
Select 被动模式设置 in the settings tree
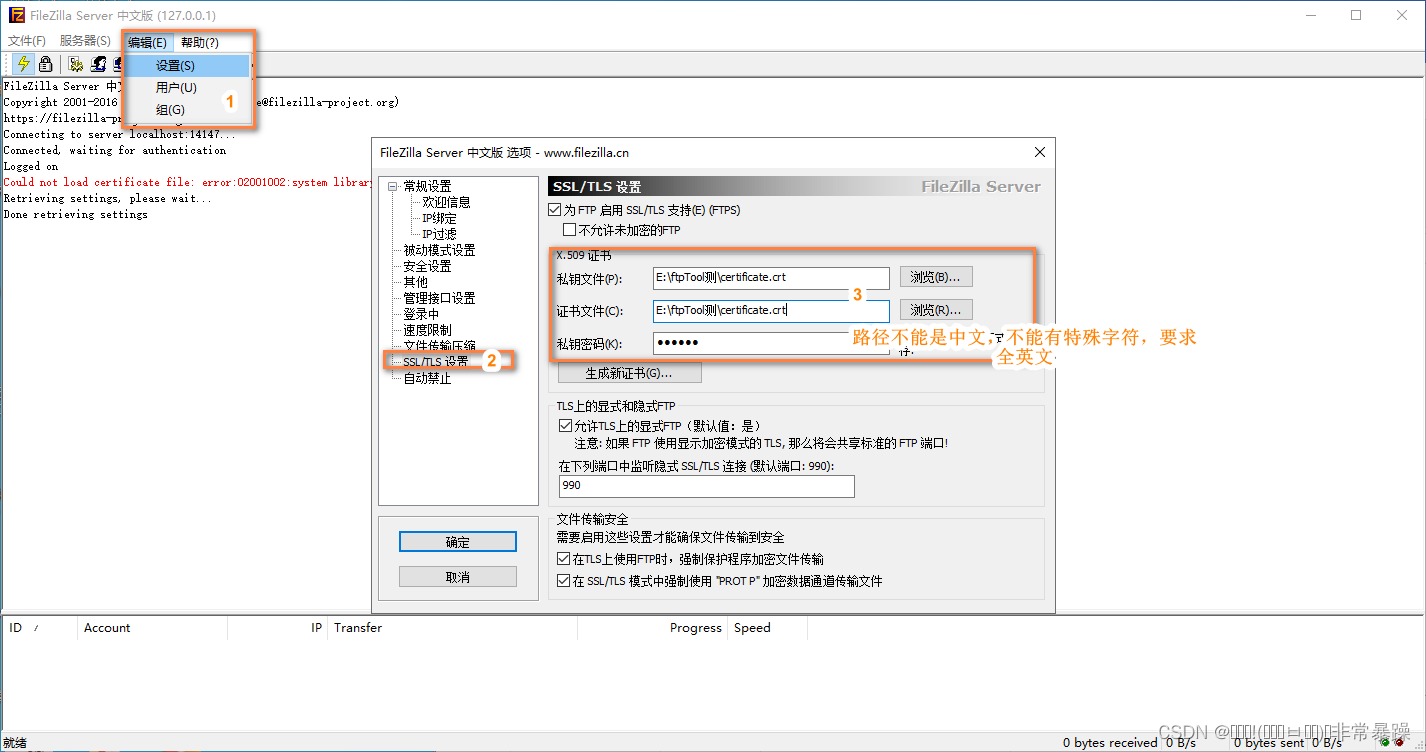pyautogui.click(x=439, y=250)
